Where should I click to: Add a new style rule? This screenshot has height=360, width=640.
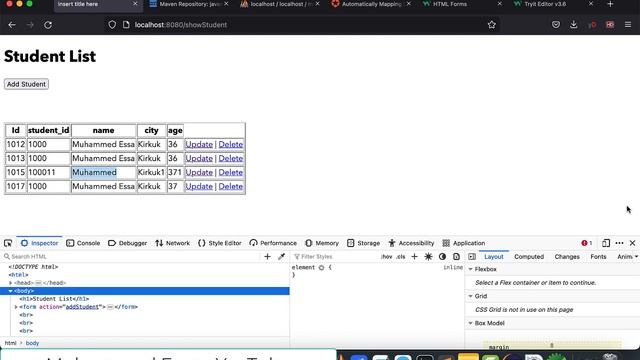(414, 257)
